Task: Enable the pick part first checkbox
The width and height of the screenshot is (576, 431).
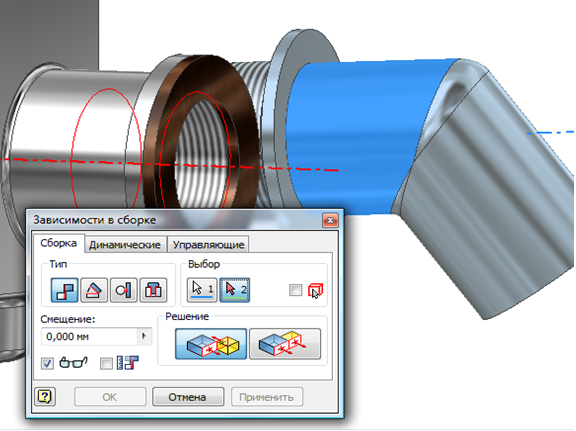Action: (x=295, y=290)
